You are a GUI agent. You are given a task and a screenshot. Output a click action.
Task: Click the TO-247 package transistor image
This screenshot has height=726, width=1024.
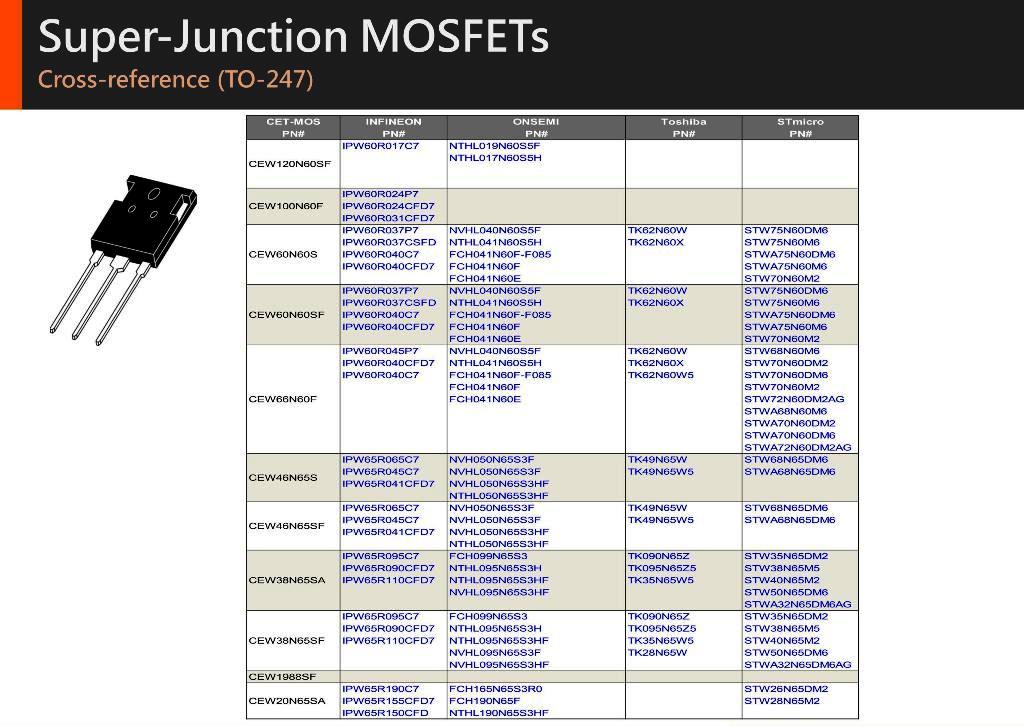click(122, 255)
